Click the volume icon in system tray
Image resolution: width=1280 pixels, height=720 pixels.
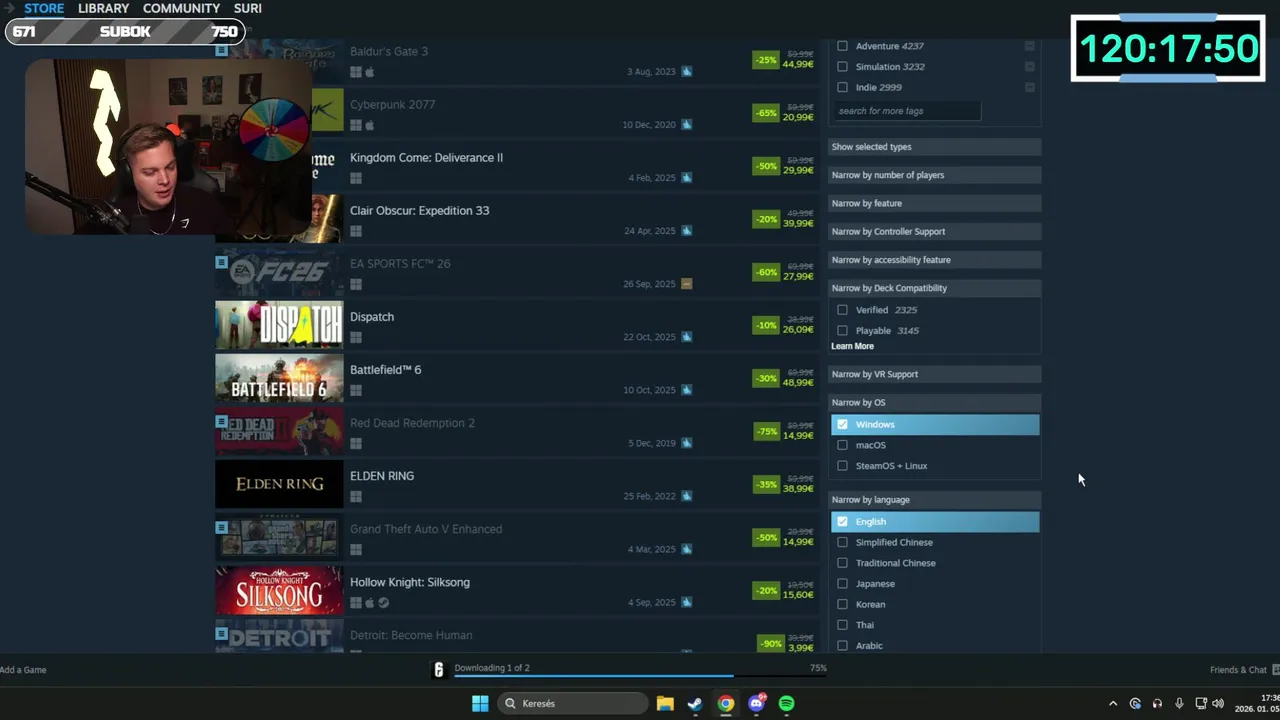click(x=1218, y=704)
